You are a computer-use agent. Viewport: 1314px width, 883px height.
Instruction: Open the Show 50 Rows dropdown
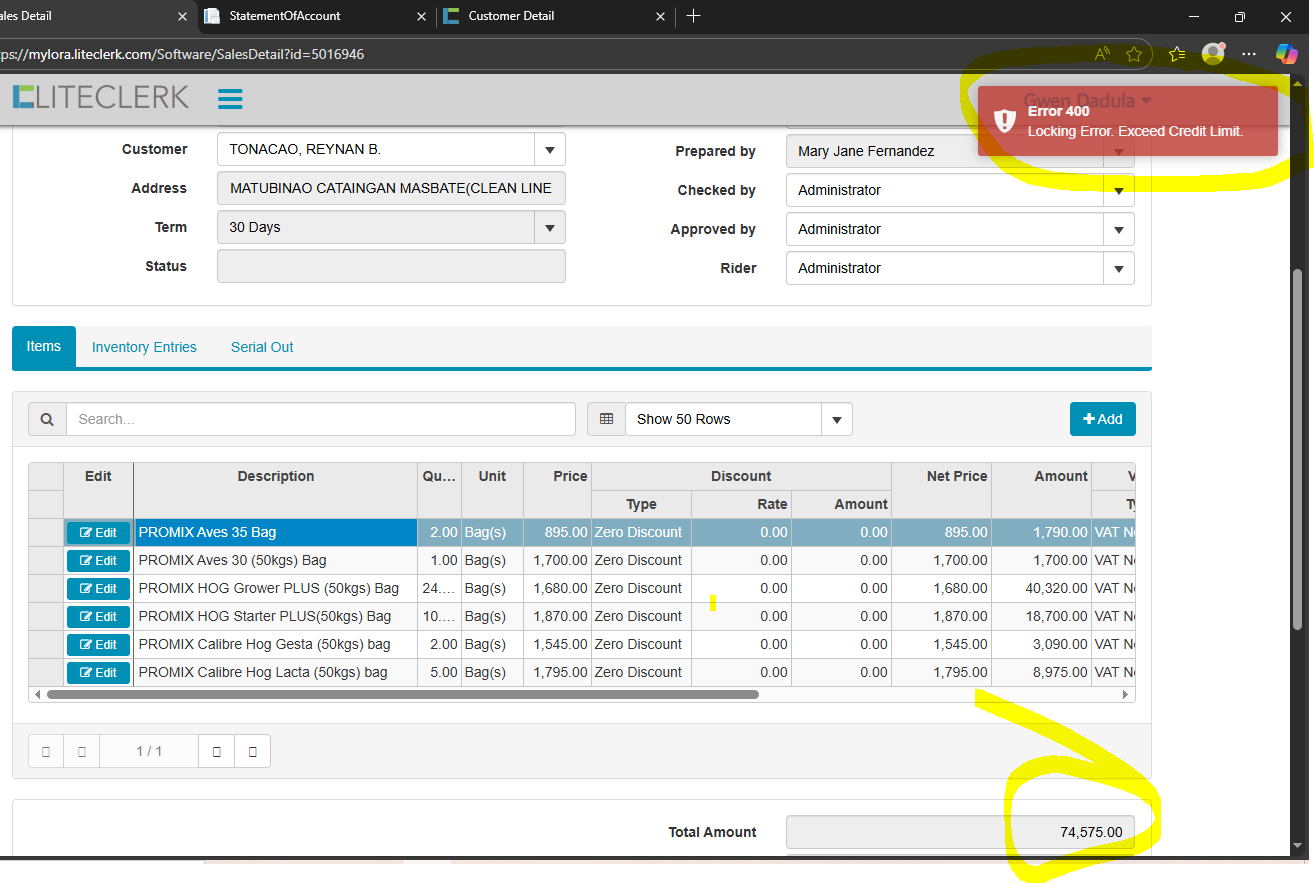coord(837,419)
